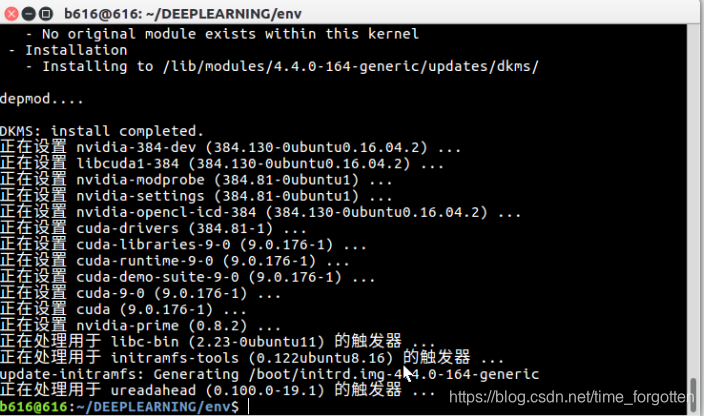Select the line 'DKMS: install completed.'
Image resolution: width=704 pixels, height=416 pixels.
coord(102,131)
